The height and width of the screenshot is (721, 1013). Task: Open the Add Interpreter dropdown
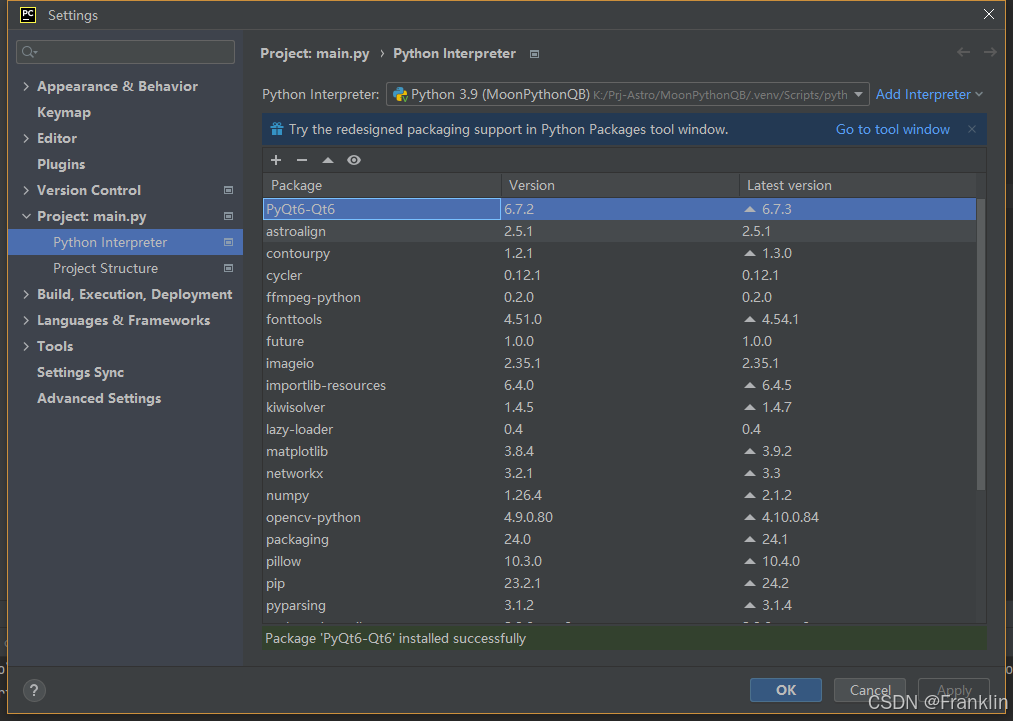point(928,94)
